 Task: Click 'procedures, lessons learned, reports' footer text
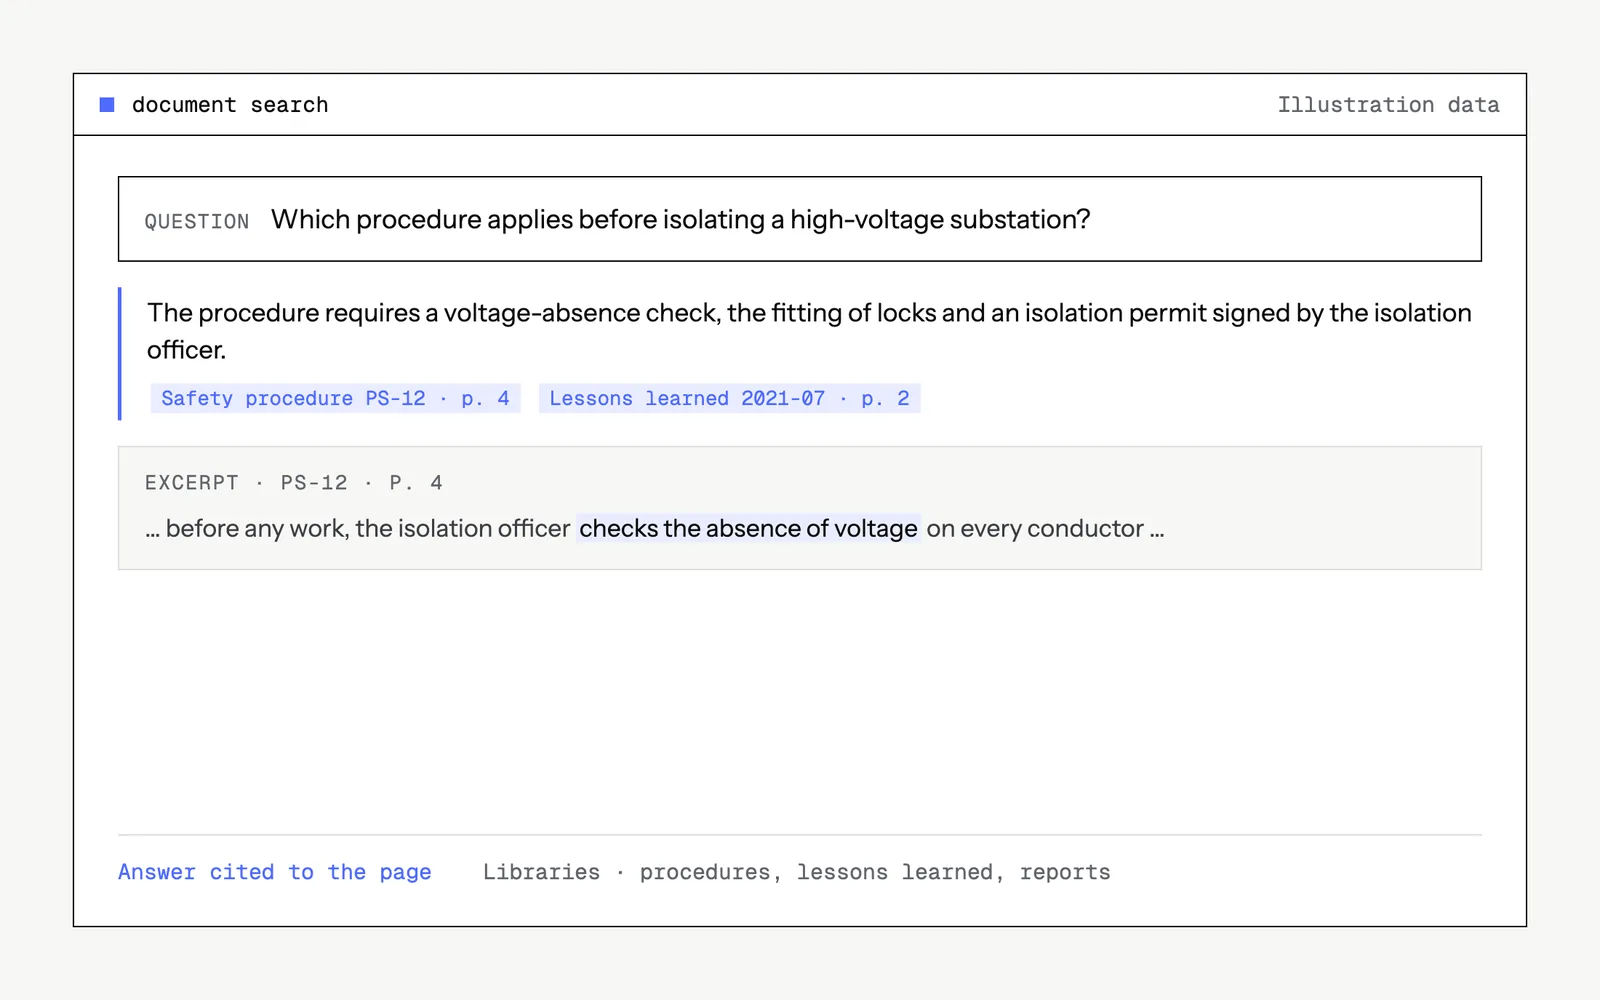[875, 872]
